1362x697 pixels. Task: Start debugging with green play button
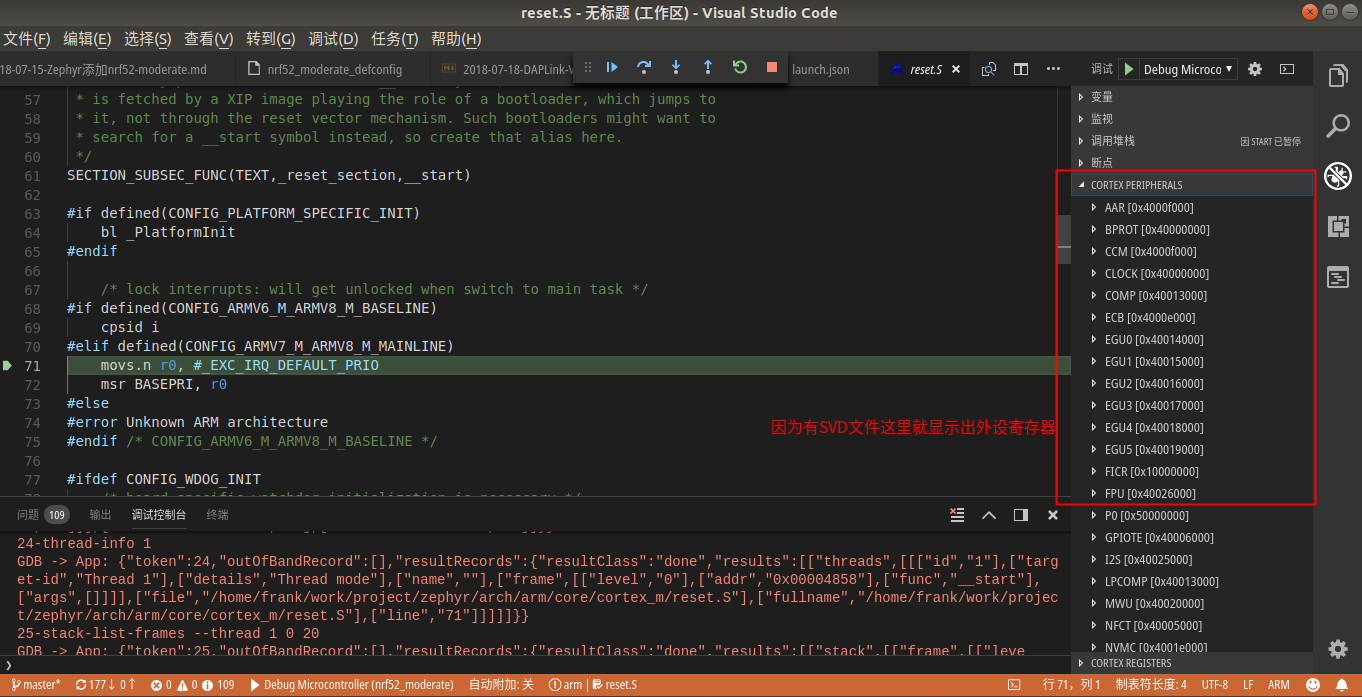pos(1129,69)
